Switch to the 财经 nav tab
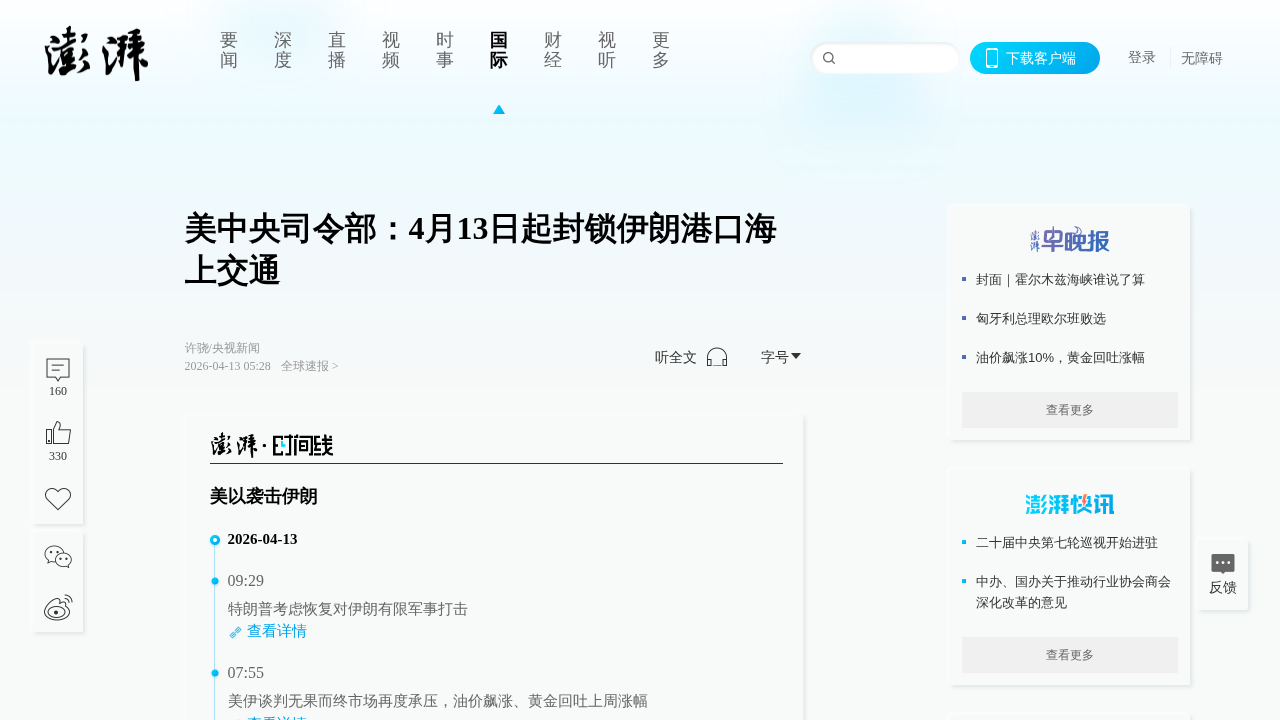This screenshot has width=1280, height=720. click(x=553, y=50)
